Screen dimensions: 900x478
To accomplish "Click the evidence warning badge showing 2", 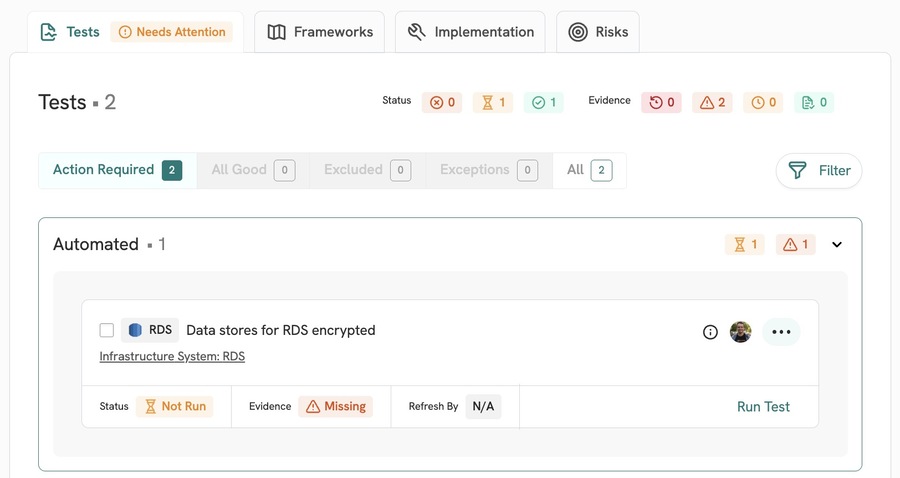I will [x=712, y=103].
